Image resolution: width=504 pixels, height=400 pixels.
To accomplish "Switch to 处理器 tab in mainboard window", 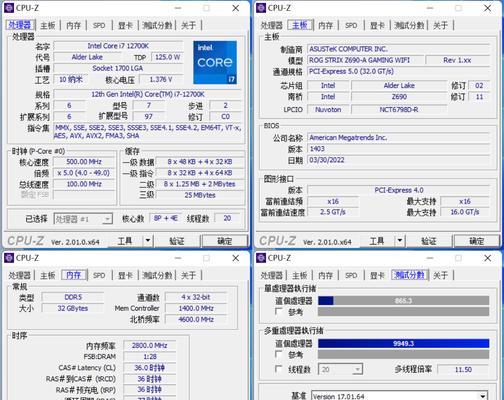I will (272, 25).
